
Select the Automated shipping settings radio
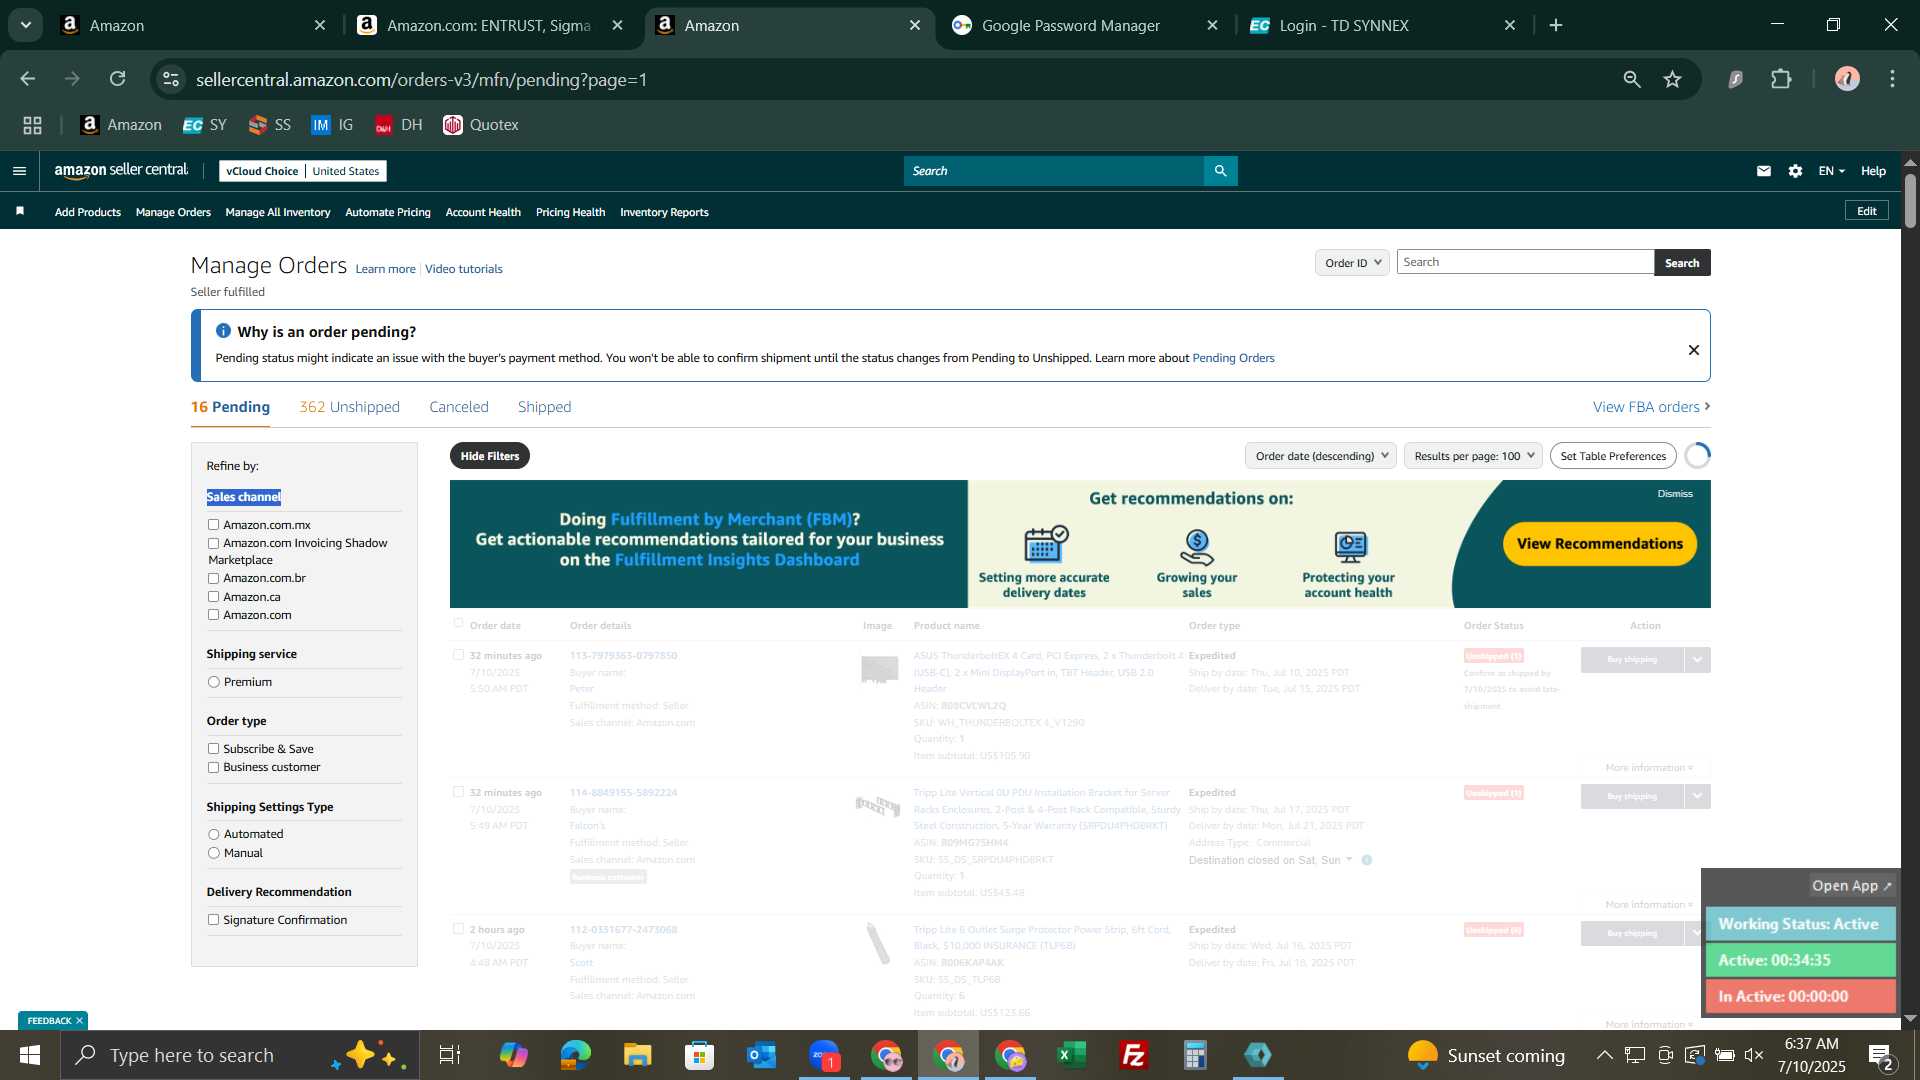click(213, 834)
